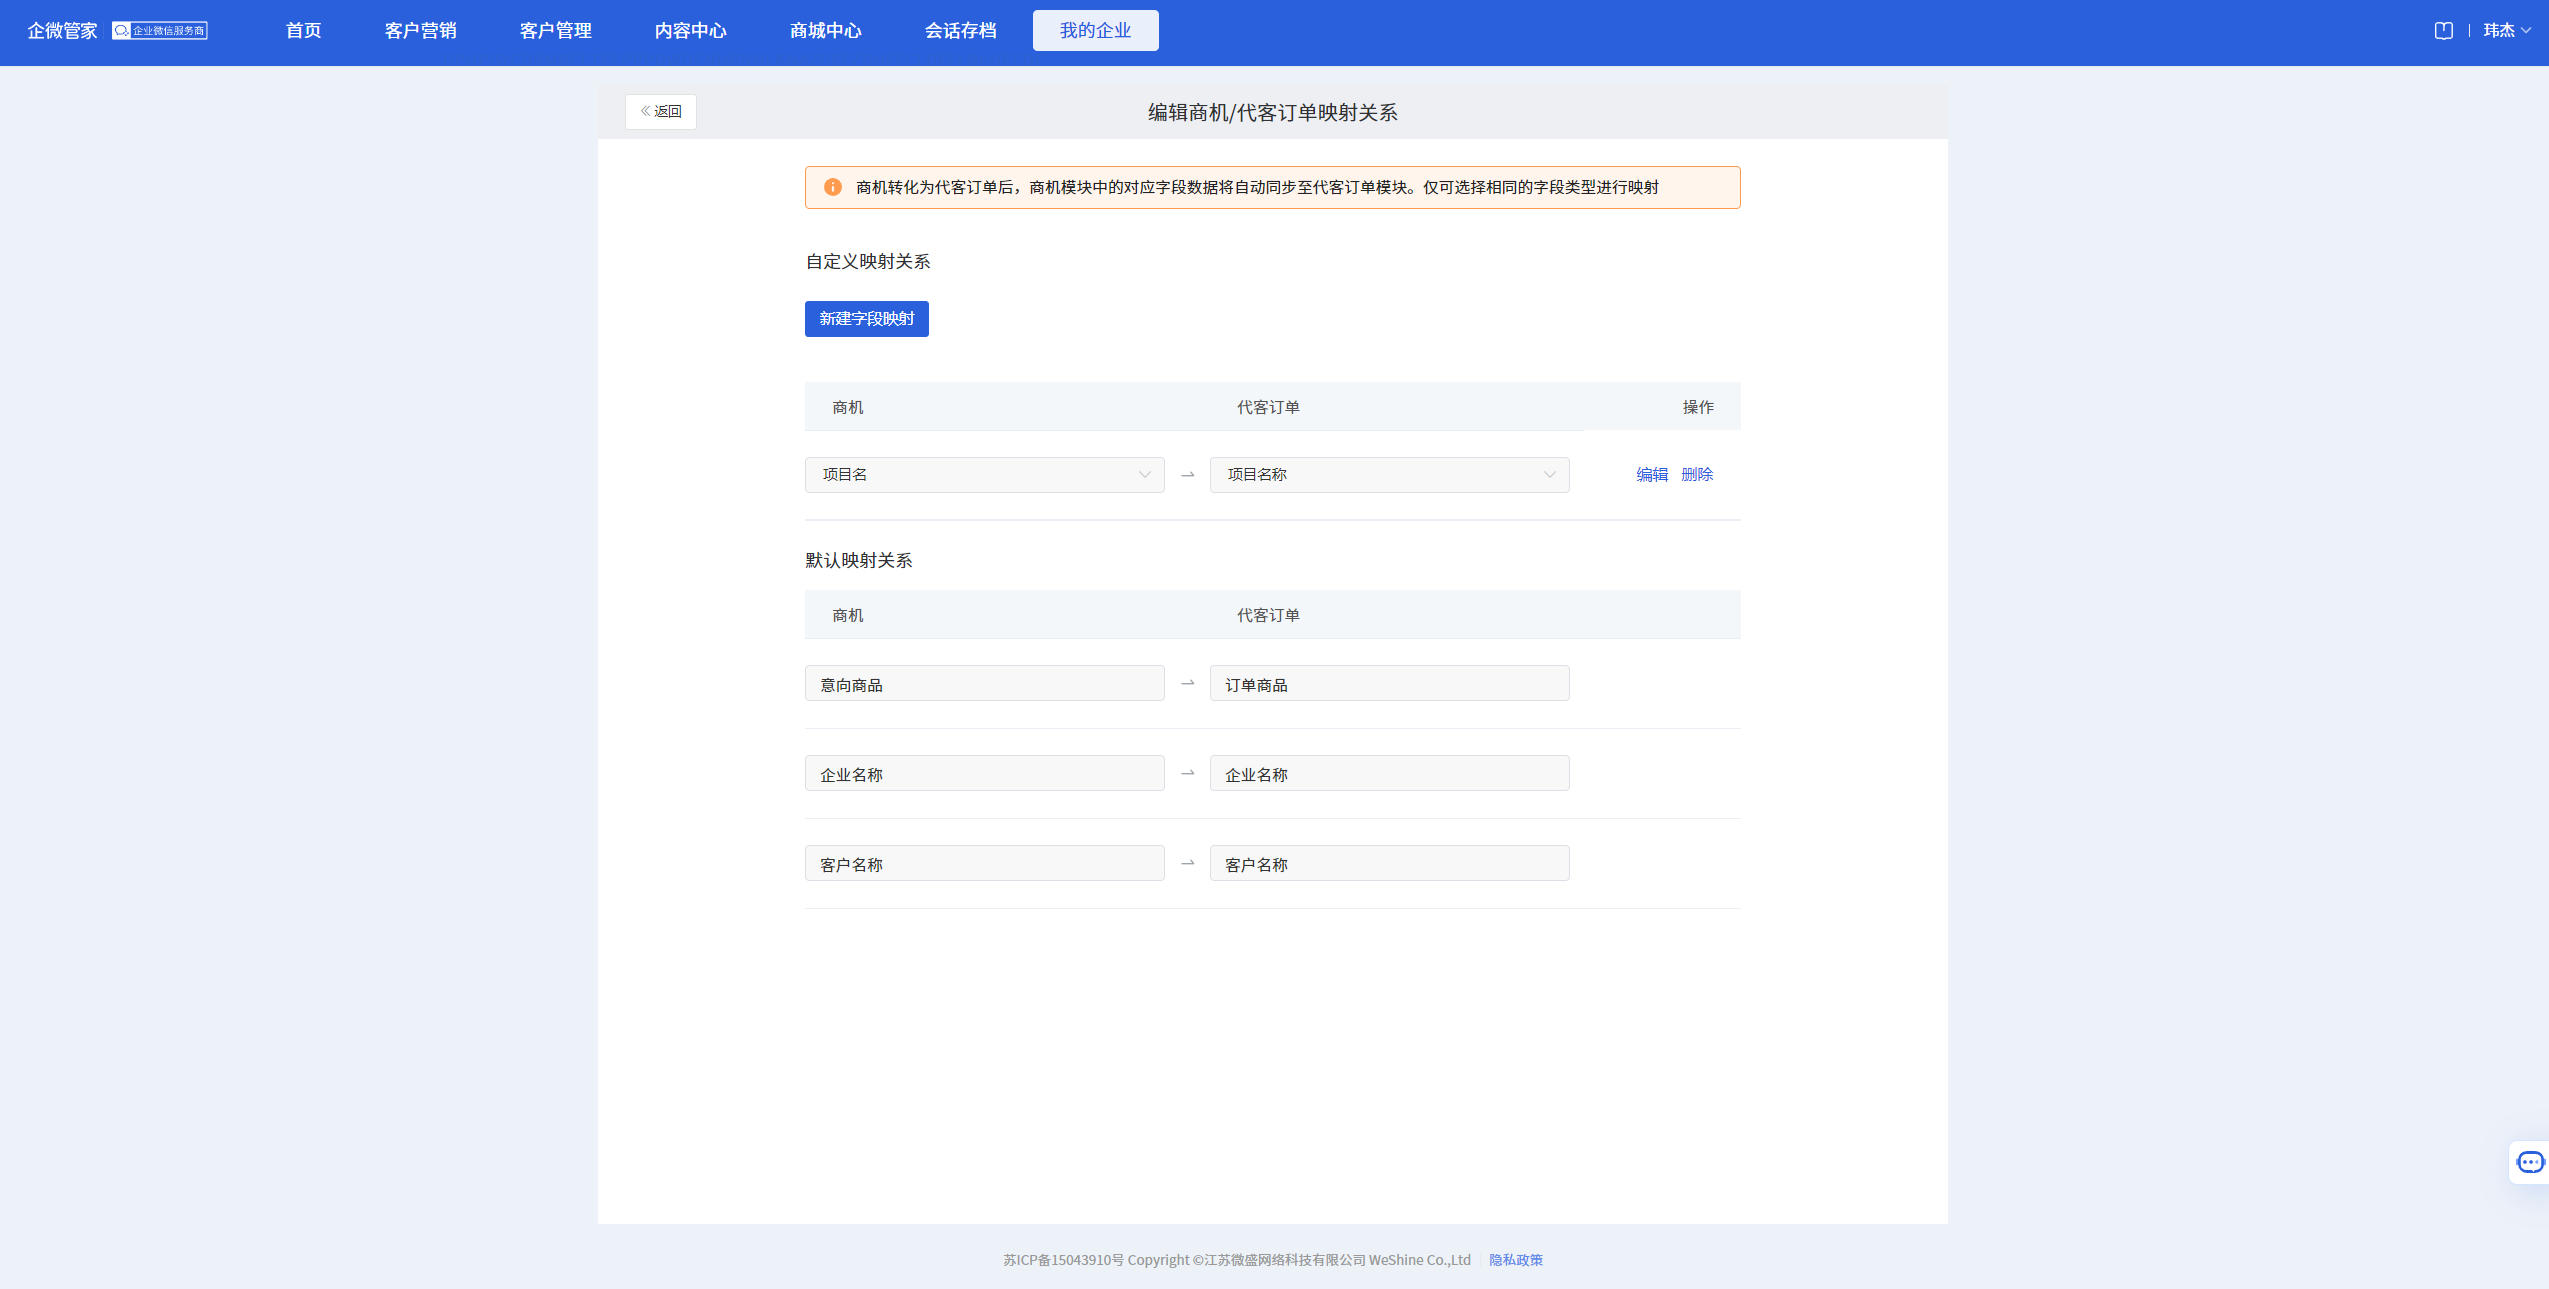Click the right 客户名称 field
The image size is (2549, 1289).
pyautogui.click(x=1390, y=864)
